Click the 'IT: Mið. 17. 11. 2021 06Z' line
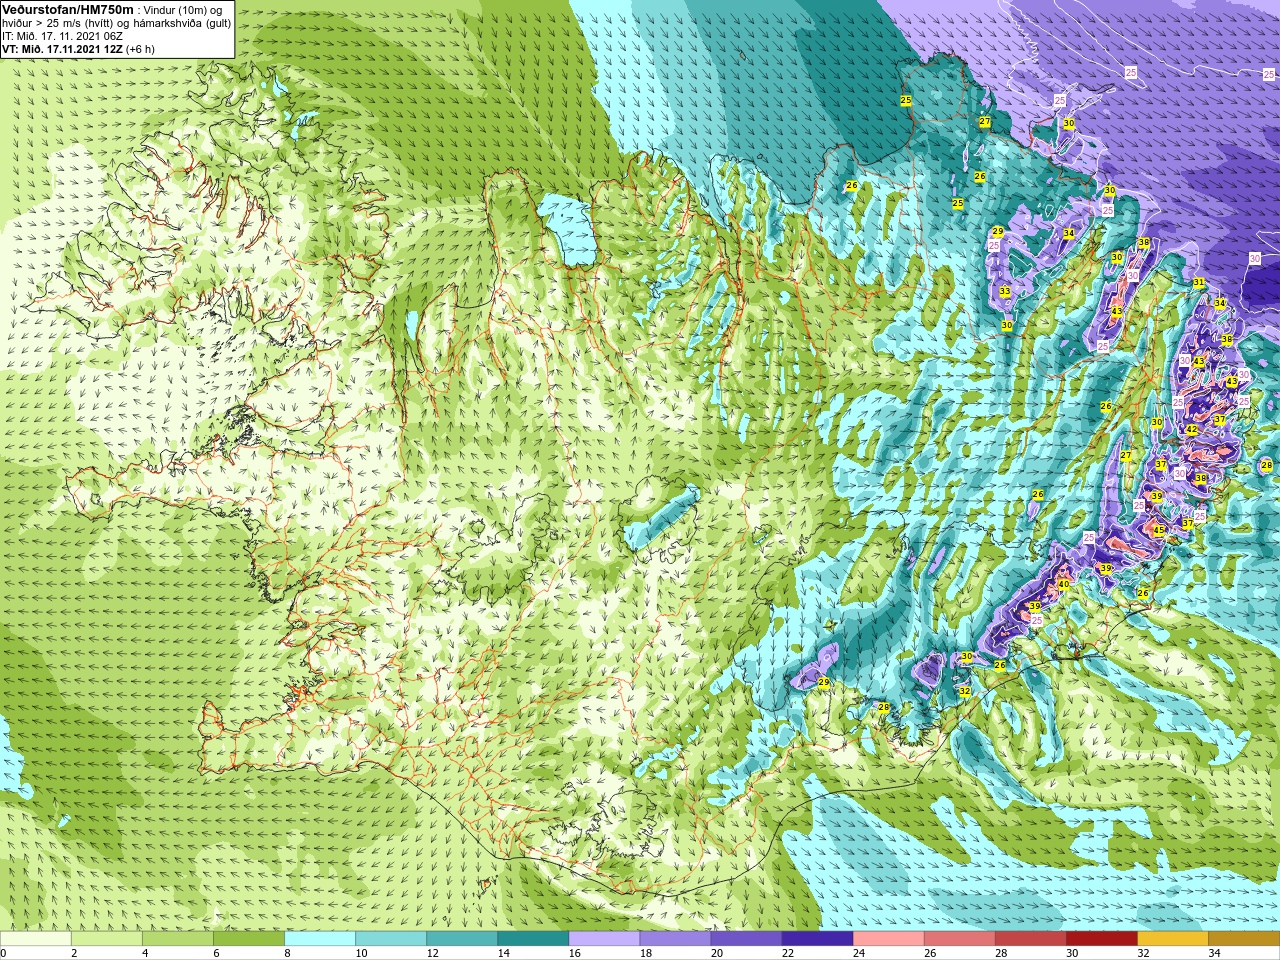 pos(62,36)
